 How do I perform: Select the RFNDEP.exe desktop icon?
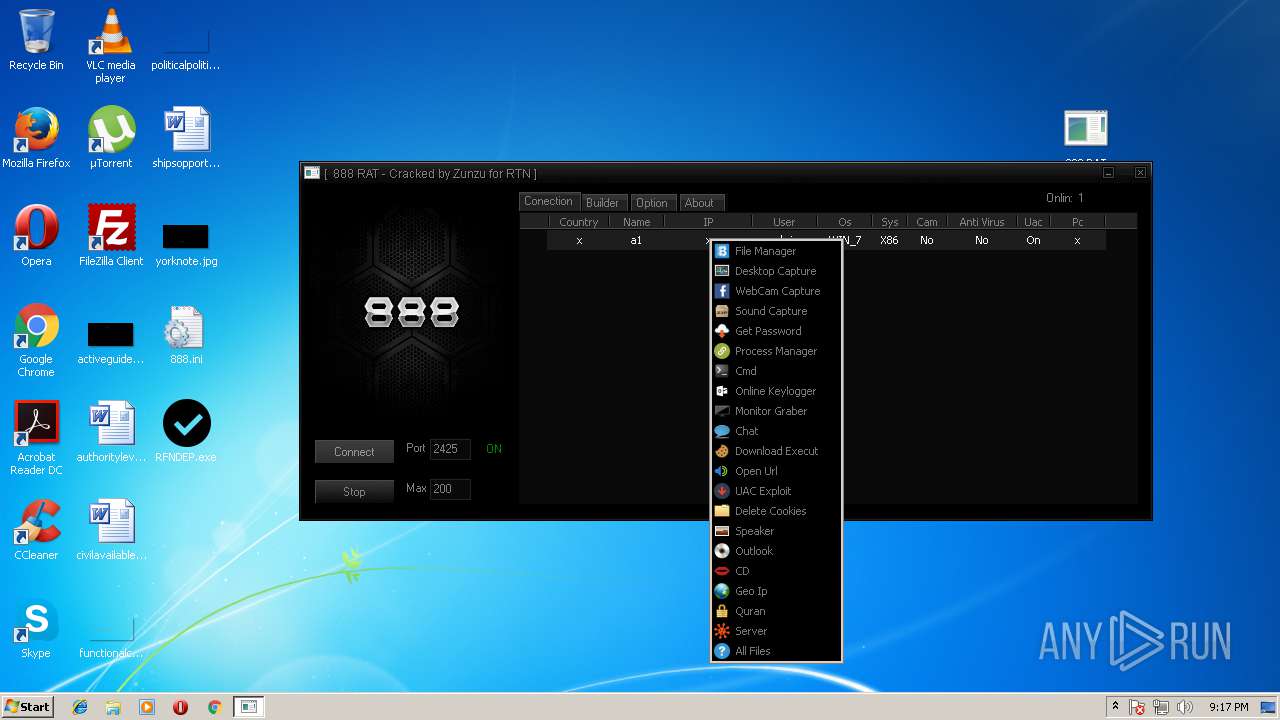click(x=186, y=432)
